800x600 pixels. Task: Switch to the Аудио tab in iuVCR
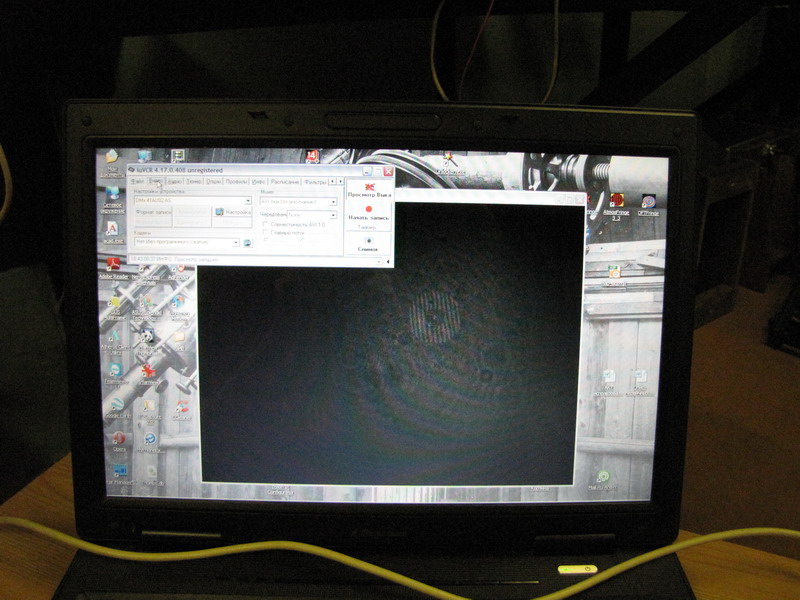(x=174, y=182)
